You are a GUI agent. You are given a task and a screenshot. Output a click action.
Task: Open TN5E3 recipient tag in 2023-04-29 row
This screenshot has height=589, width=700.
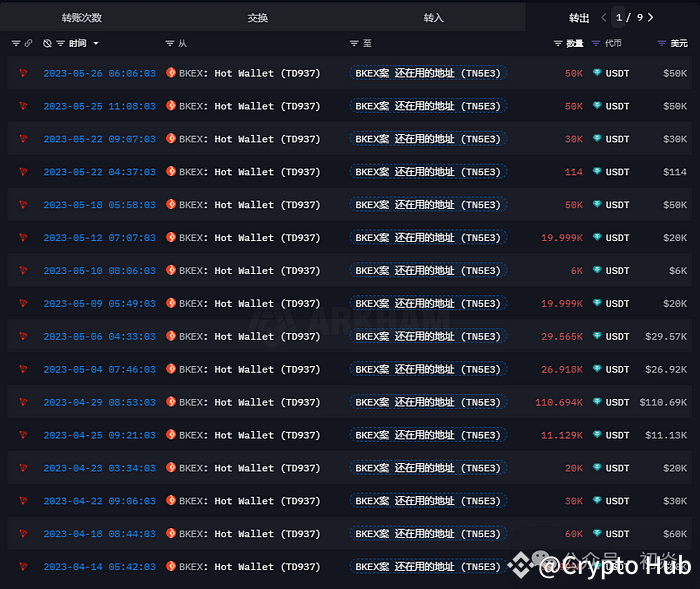(x=428, y=402)
